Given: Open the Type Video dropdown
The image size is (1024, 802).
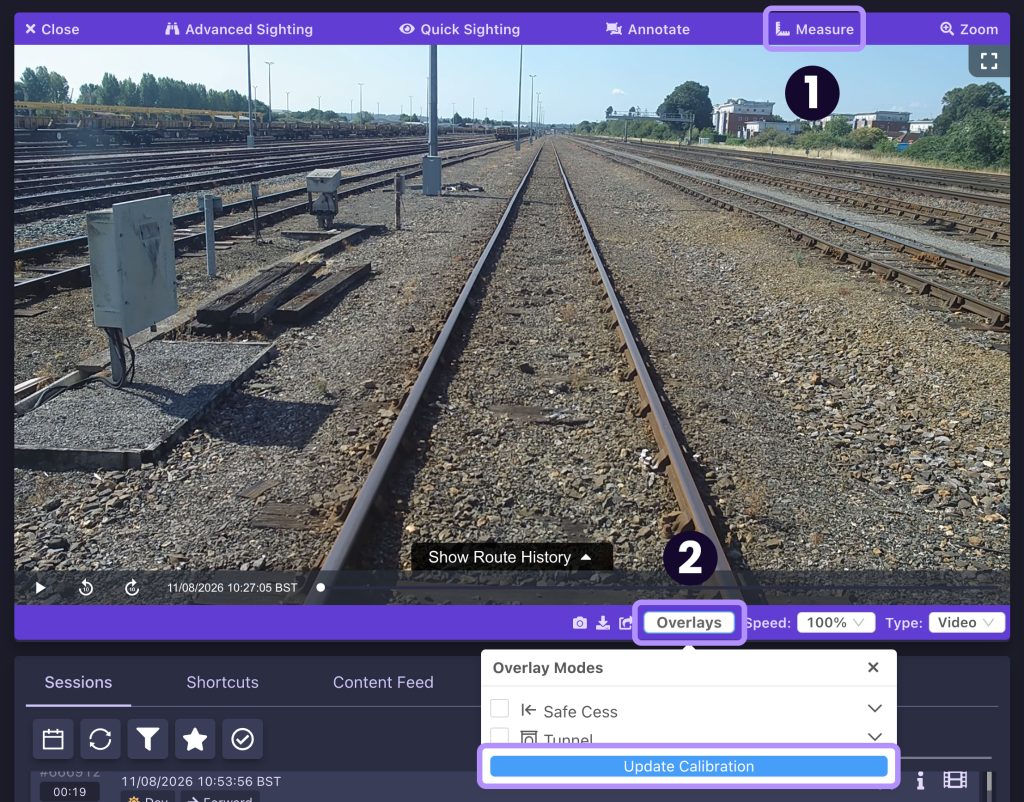Looking at the screenshot, I should [x=967, y=623].
